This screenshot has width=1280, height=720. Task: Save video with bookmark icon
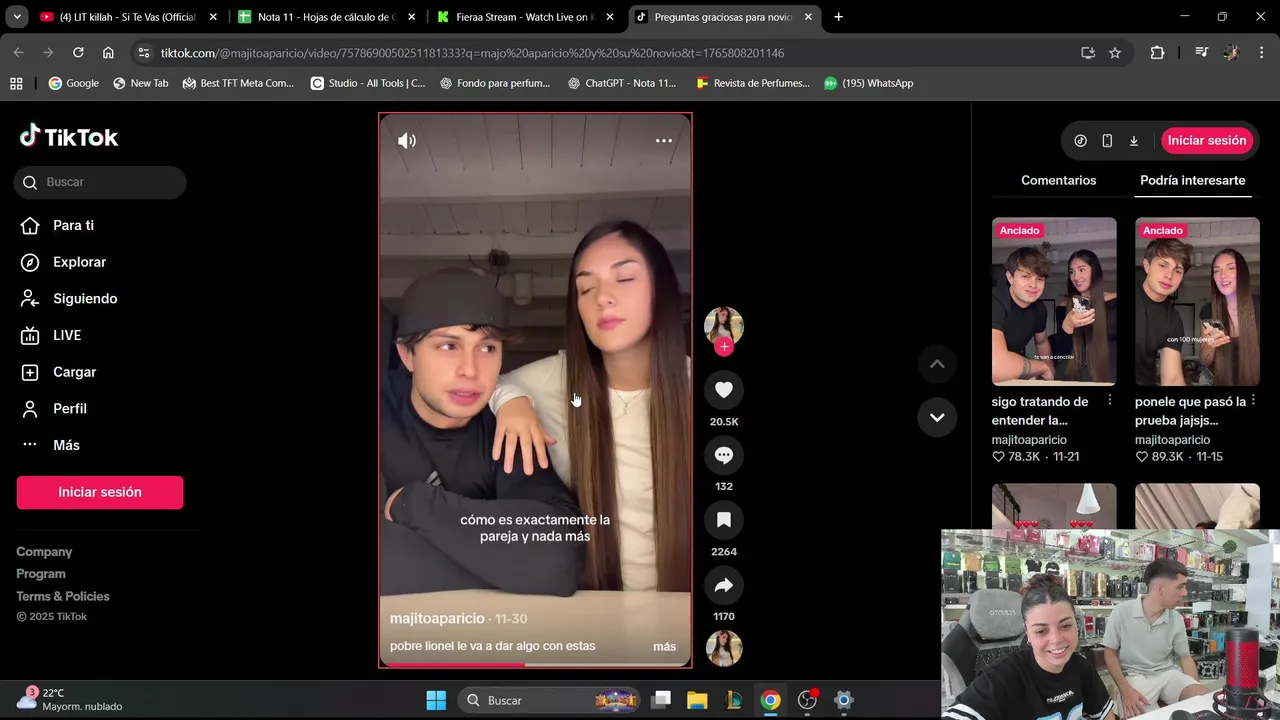pyautogui.click(x=724, y=520)
